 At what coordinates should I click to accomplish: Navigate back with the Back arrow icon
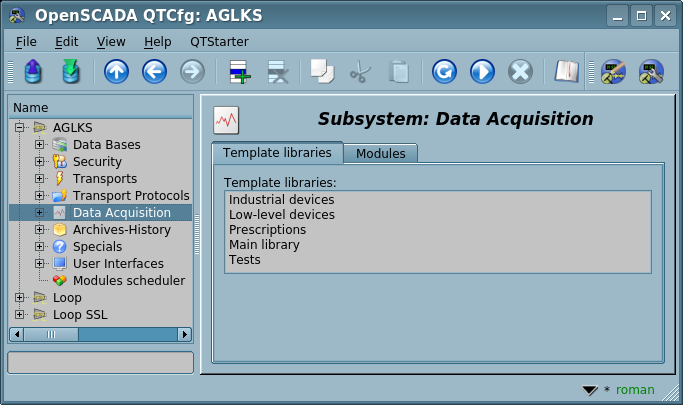(x=154, y=72)
